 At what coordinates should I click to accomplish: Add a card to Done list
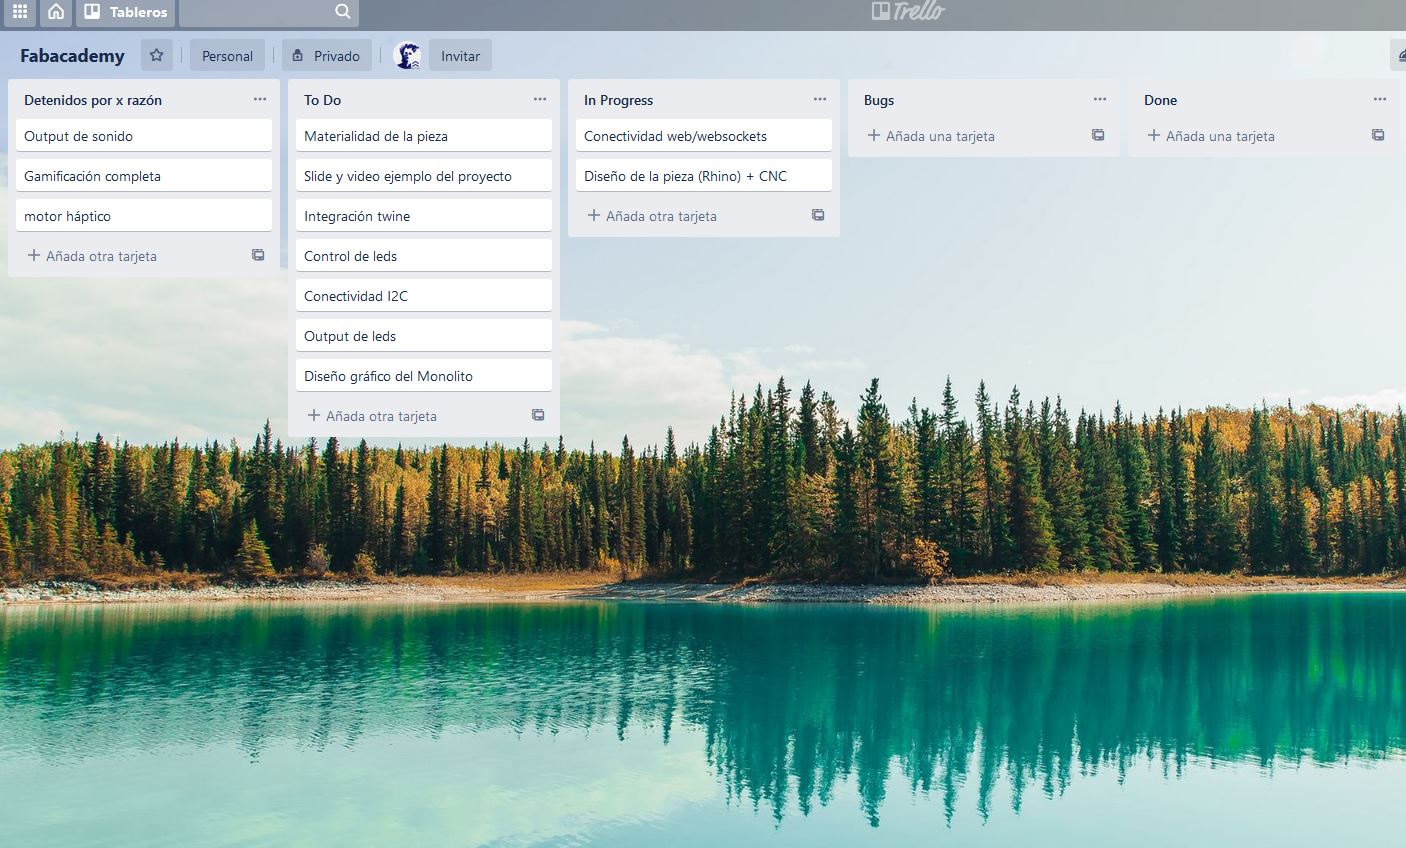(x=1211, y=136)
